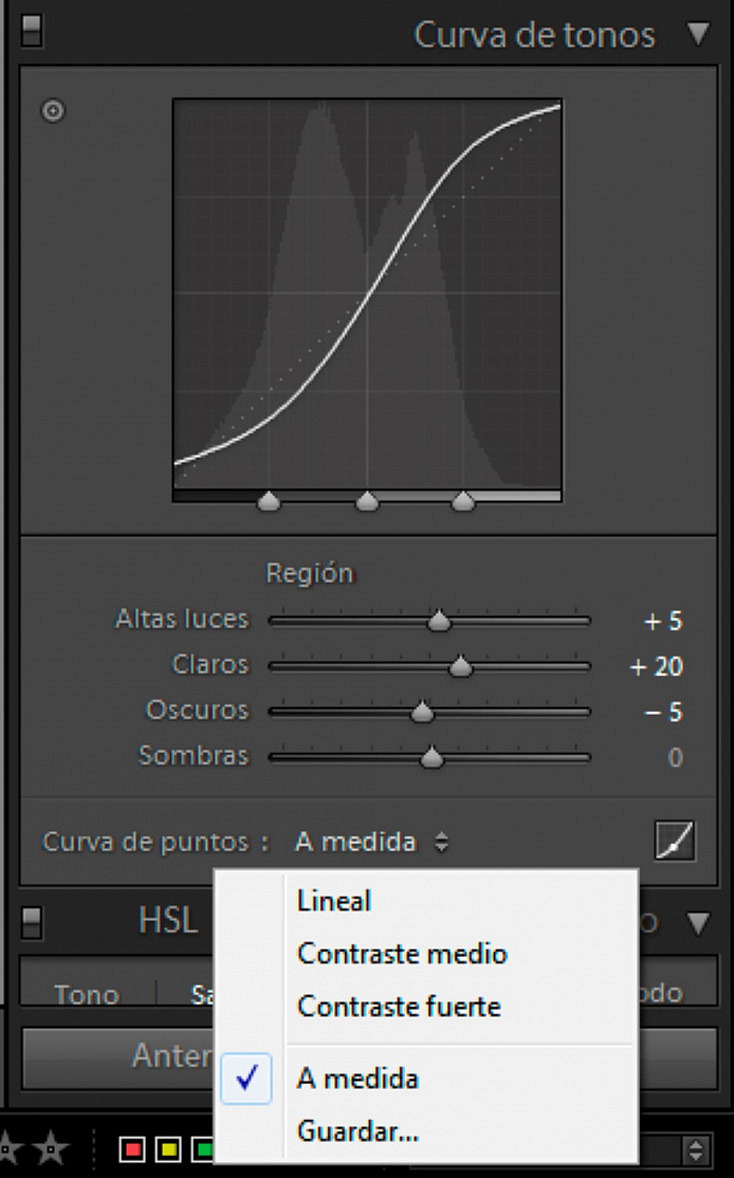Toggle the Curva de tonos panel on/off switch
Image resolution: width=734 pixels, height=1178 pixels.
tap(32, 30)
